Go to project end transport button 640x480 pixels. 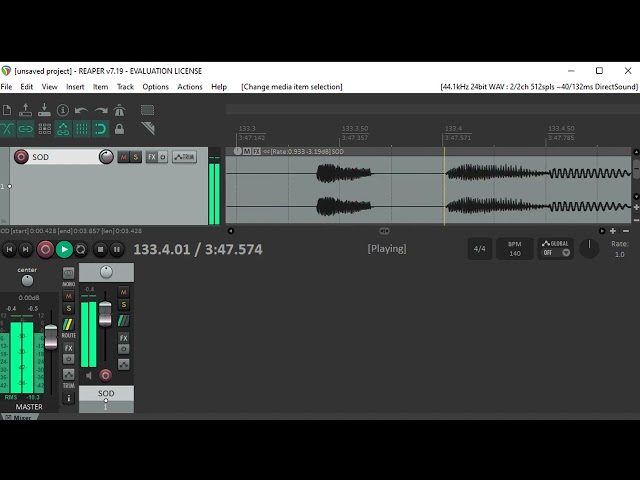tap(25, 249)
